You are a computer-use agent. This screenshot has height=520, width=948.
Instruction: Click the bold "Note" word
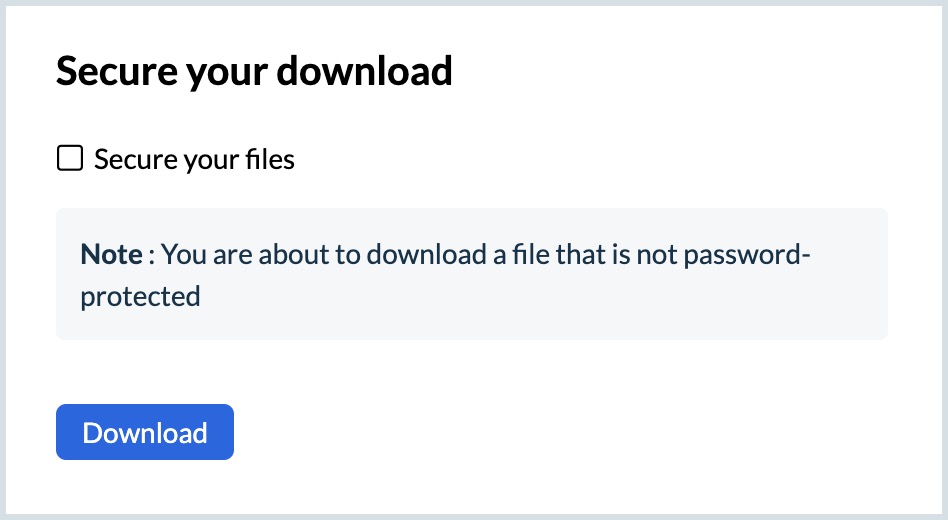tap(111, 254)
